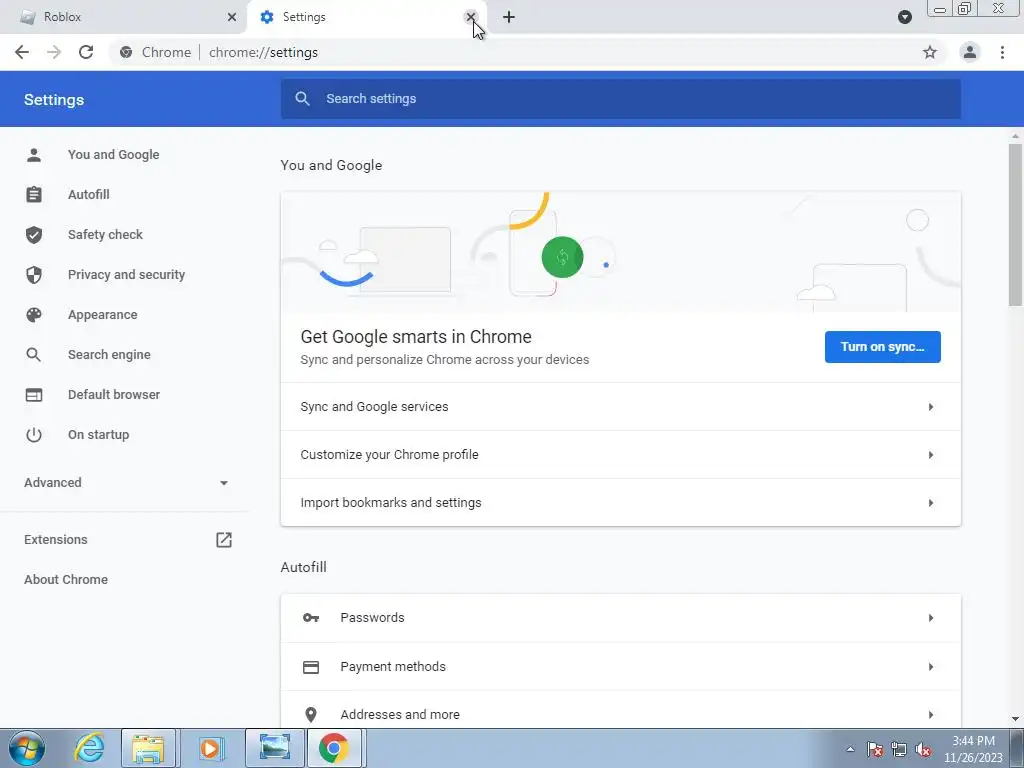Go back using the browser back arrow
The width and height of the screenshot is (1024, 768).
coord(22,52)
